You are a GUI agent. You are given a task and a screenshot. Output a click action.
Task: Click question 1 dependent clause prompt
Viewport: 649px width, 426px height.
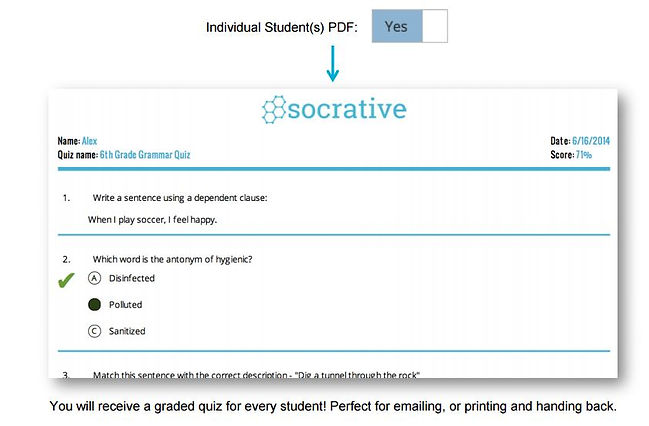[180, 198]
